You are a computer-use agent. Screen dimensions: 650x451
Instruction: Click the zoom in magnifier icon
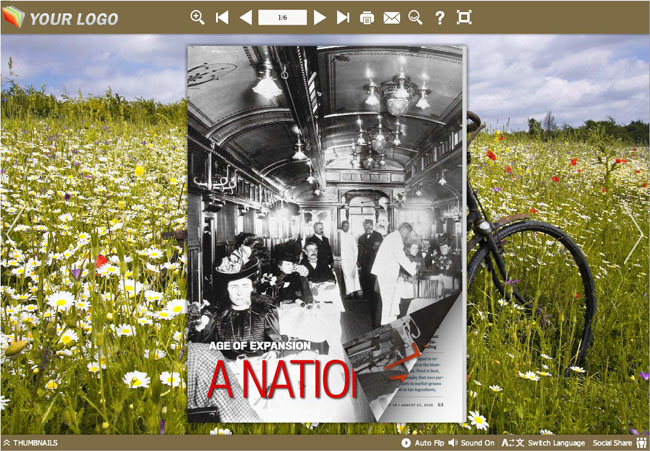tap(197, 17)
